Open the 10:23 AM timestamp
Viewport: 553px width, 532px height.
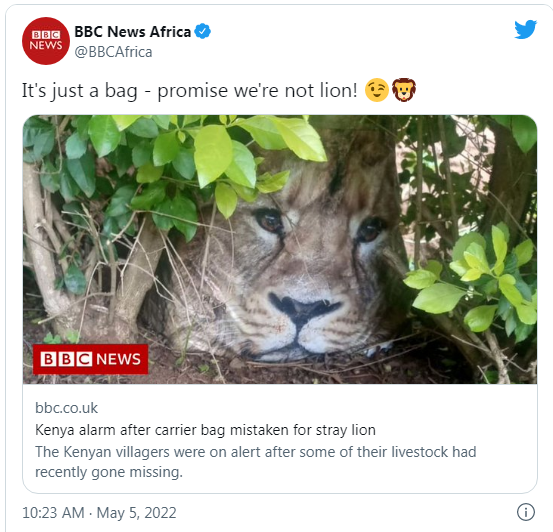(53, 513)
